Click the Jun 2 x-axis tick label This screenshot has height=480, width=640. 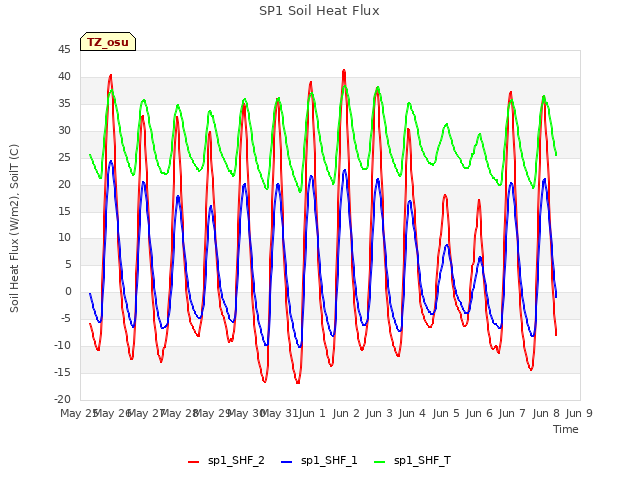(346, 413)
